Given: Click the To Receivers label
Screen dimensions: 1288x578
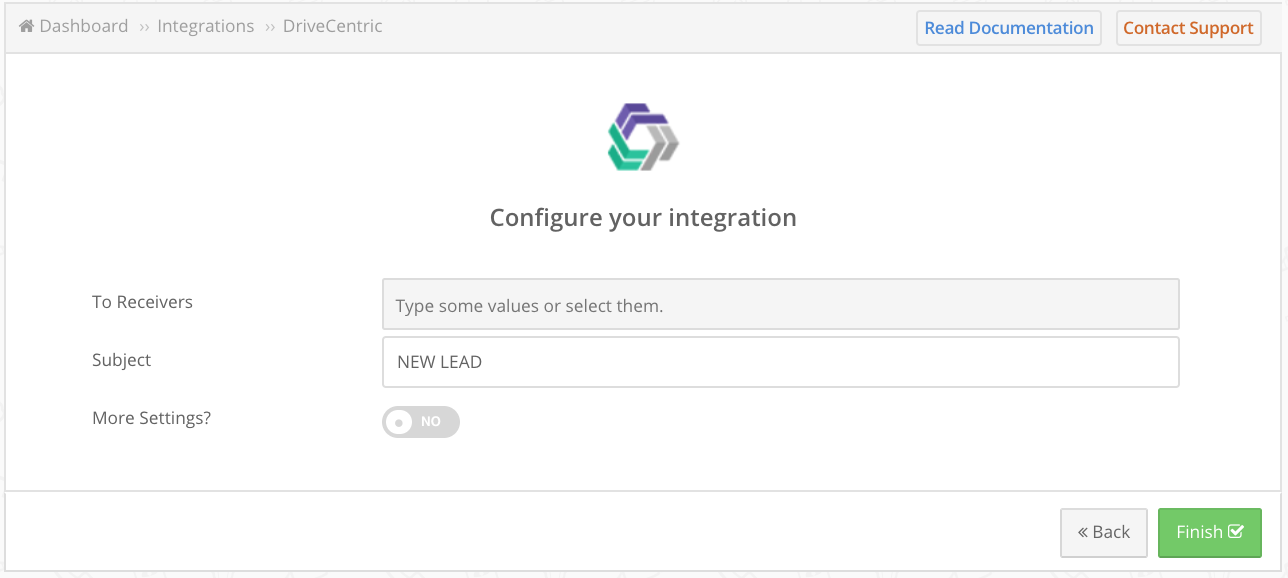Looking at the screenshot, I should tap(142, 302).
